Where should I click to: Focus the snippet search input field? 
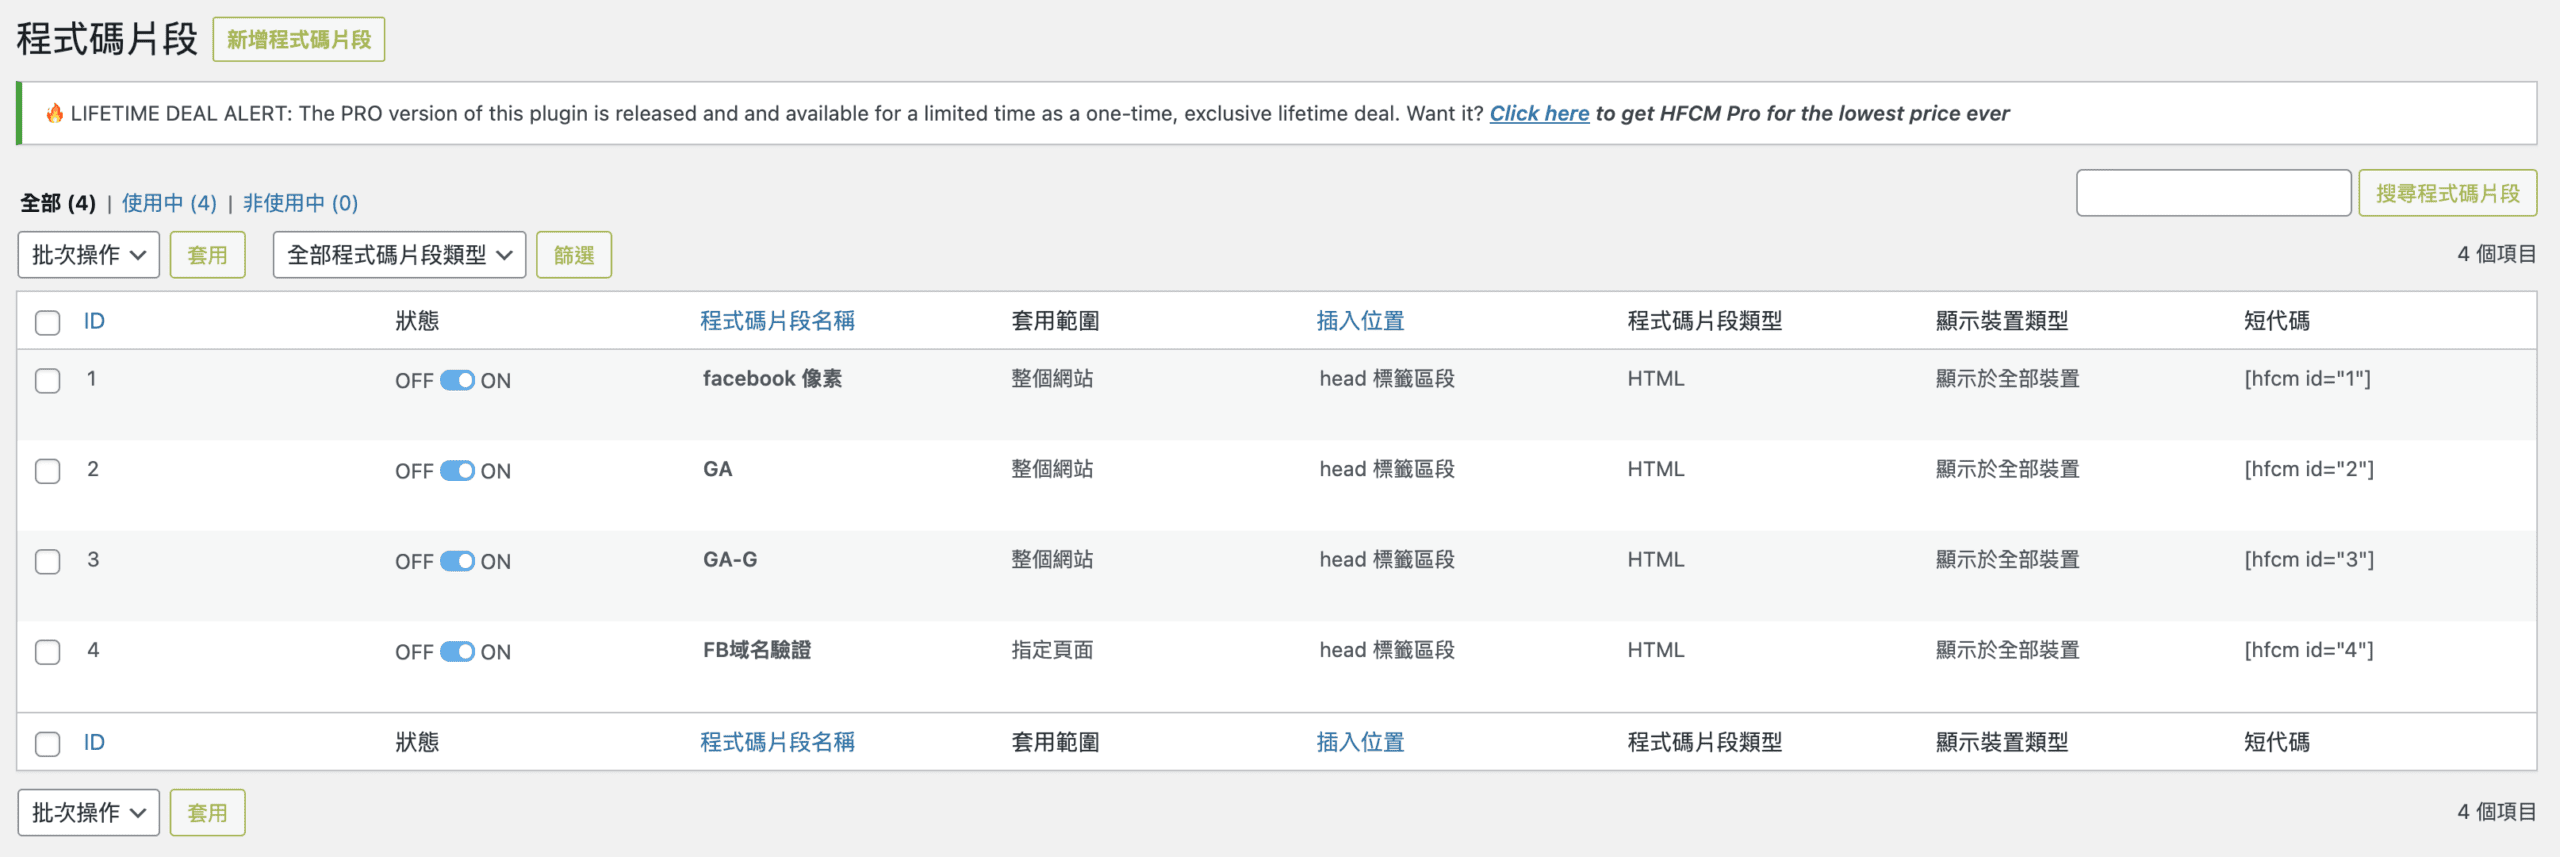coord(2213,193)
